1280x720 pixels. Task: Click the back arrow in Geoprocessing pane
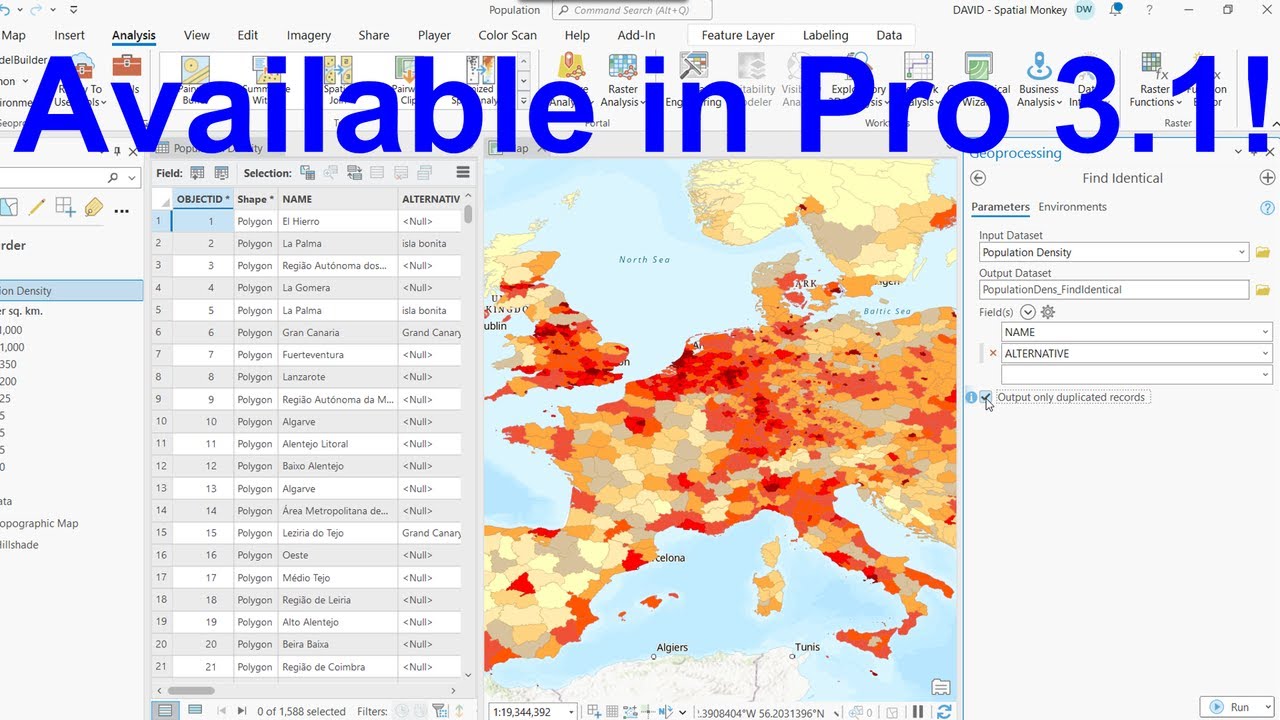978,178
